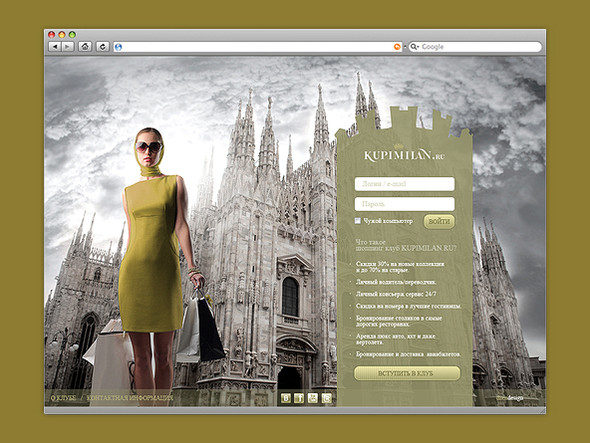Focus the Google search field
590x443 pixels.
pyautogui.click(x=475, y=47)
